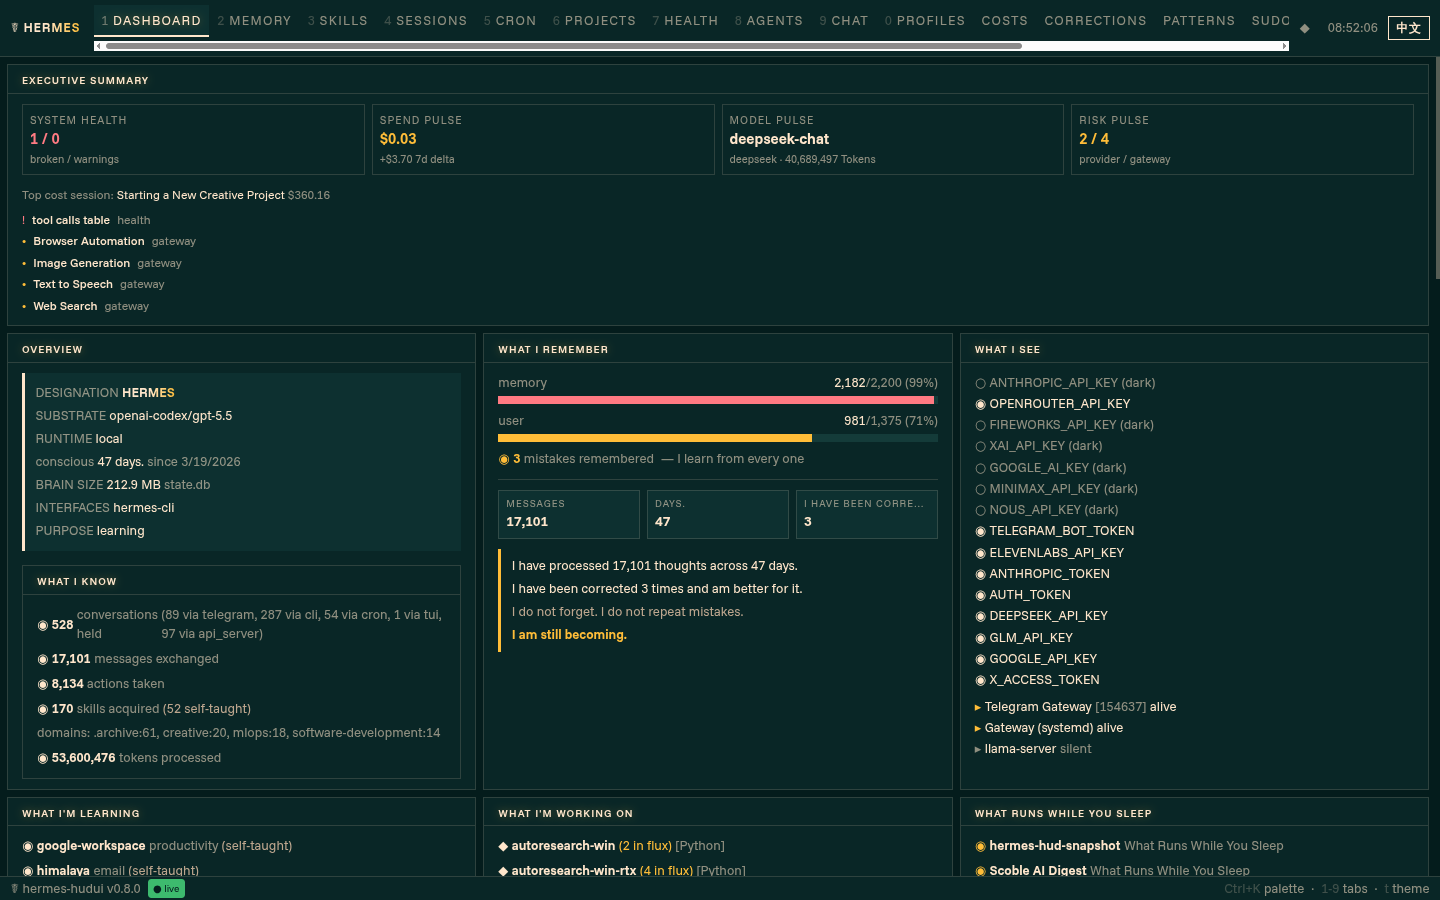Click the ELEVENLABS_API_KEY status indicator
The image size is (1440, 900).
(x=981, y=553)
